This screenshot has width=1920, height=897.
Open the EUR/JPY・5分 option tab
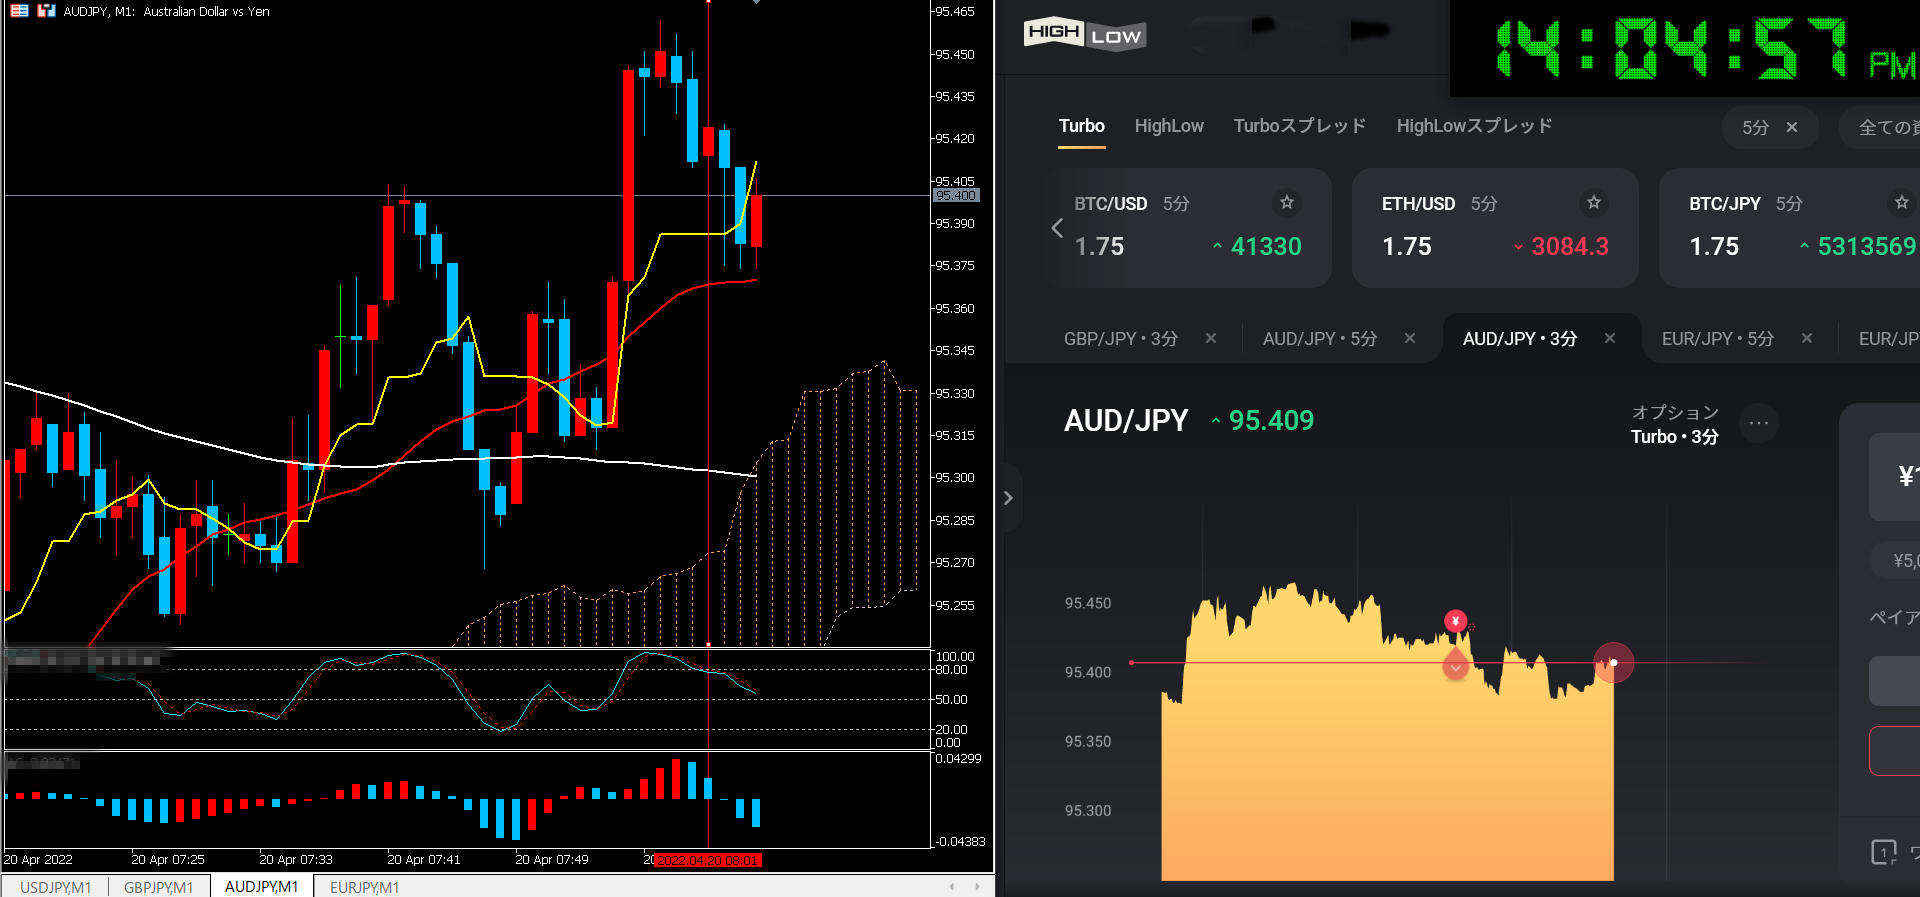[x=1717, y=339]
